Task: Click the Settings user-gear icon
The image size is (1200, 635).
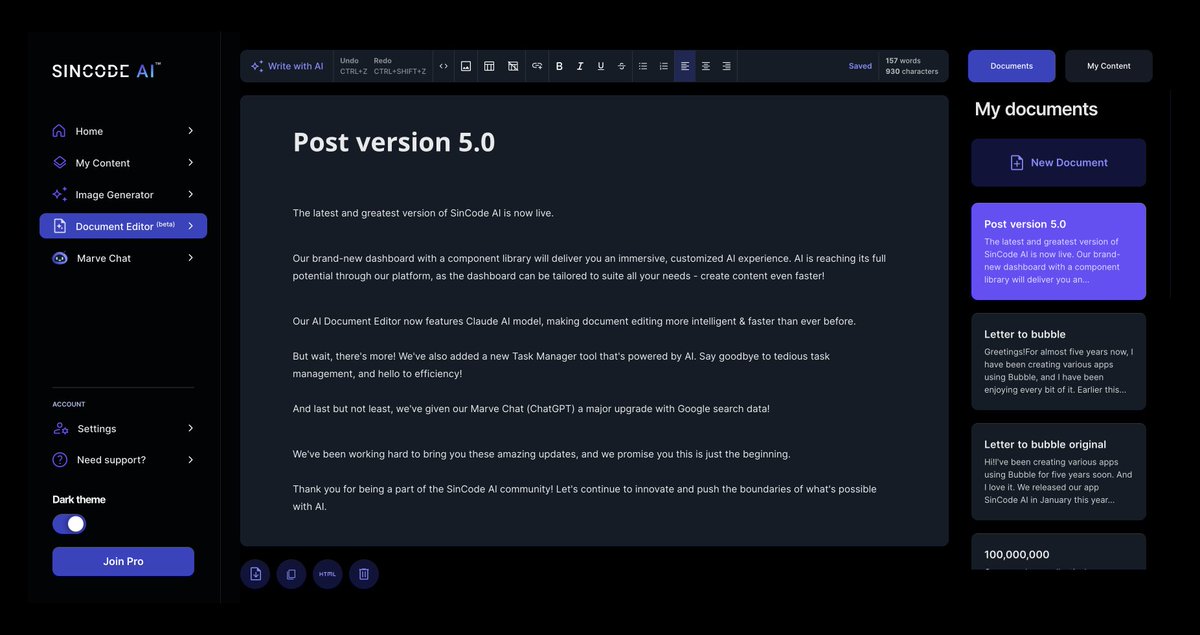Action: click(60, 428)
